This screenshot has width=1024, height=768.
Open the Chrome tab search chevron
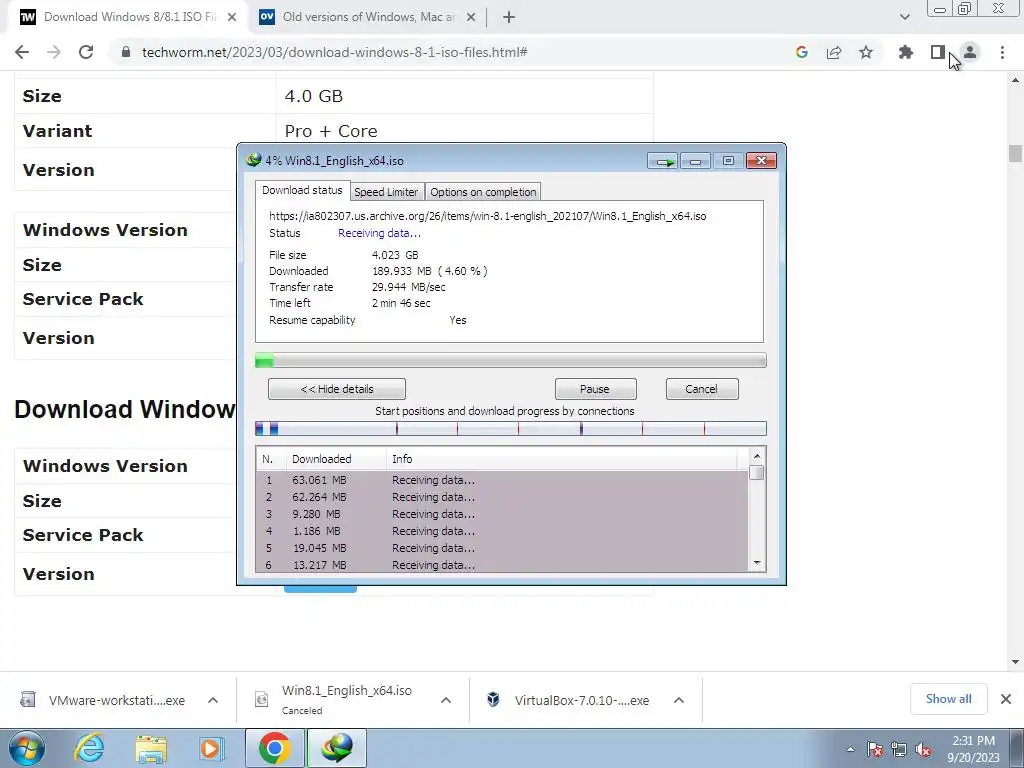(904, 17)
